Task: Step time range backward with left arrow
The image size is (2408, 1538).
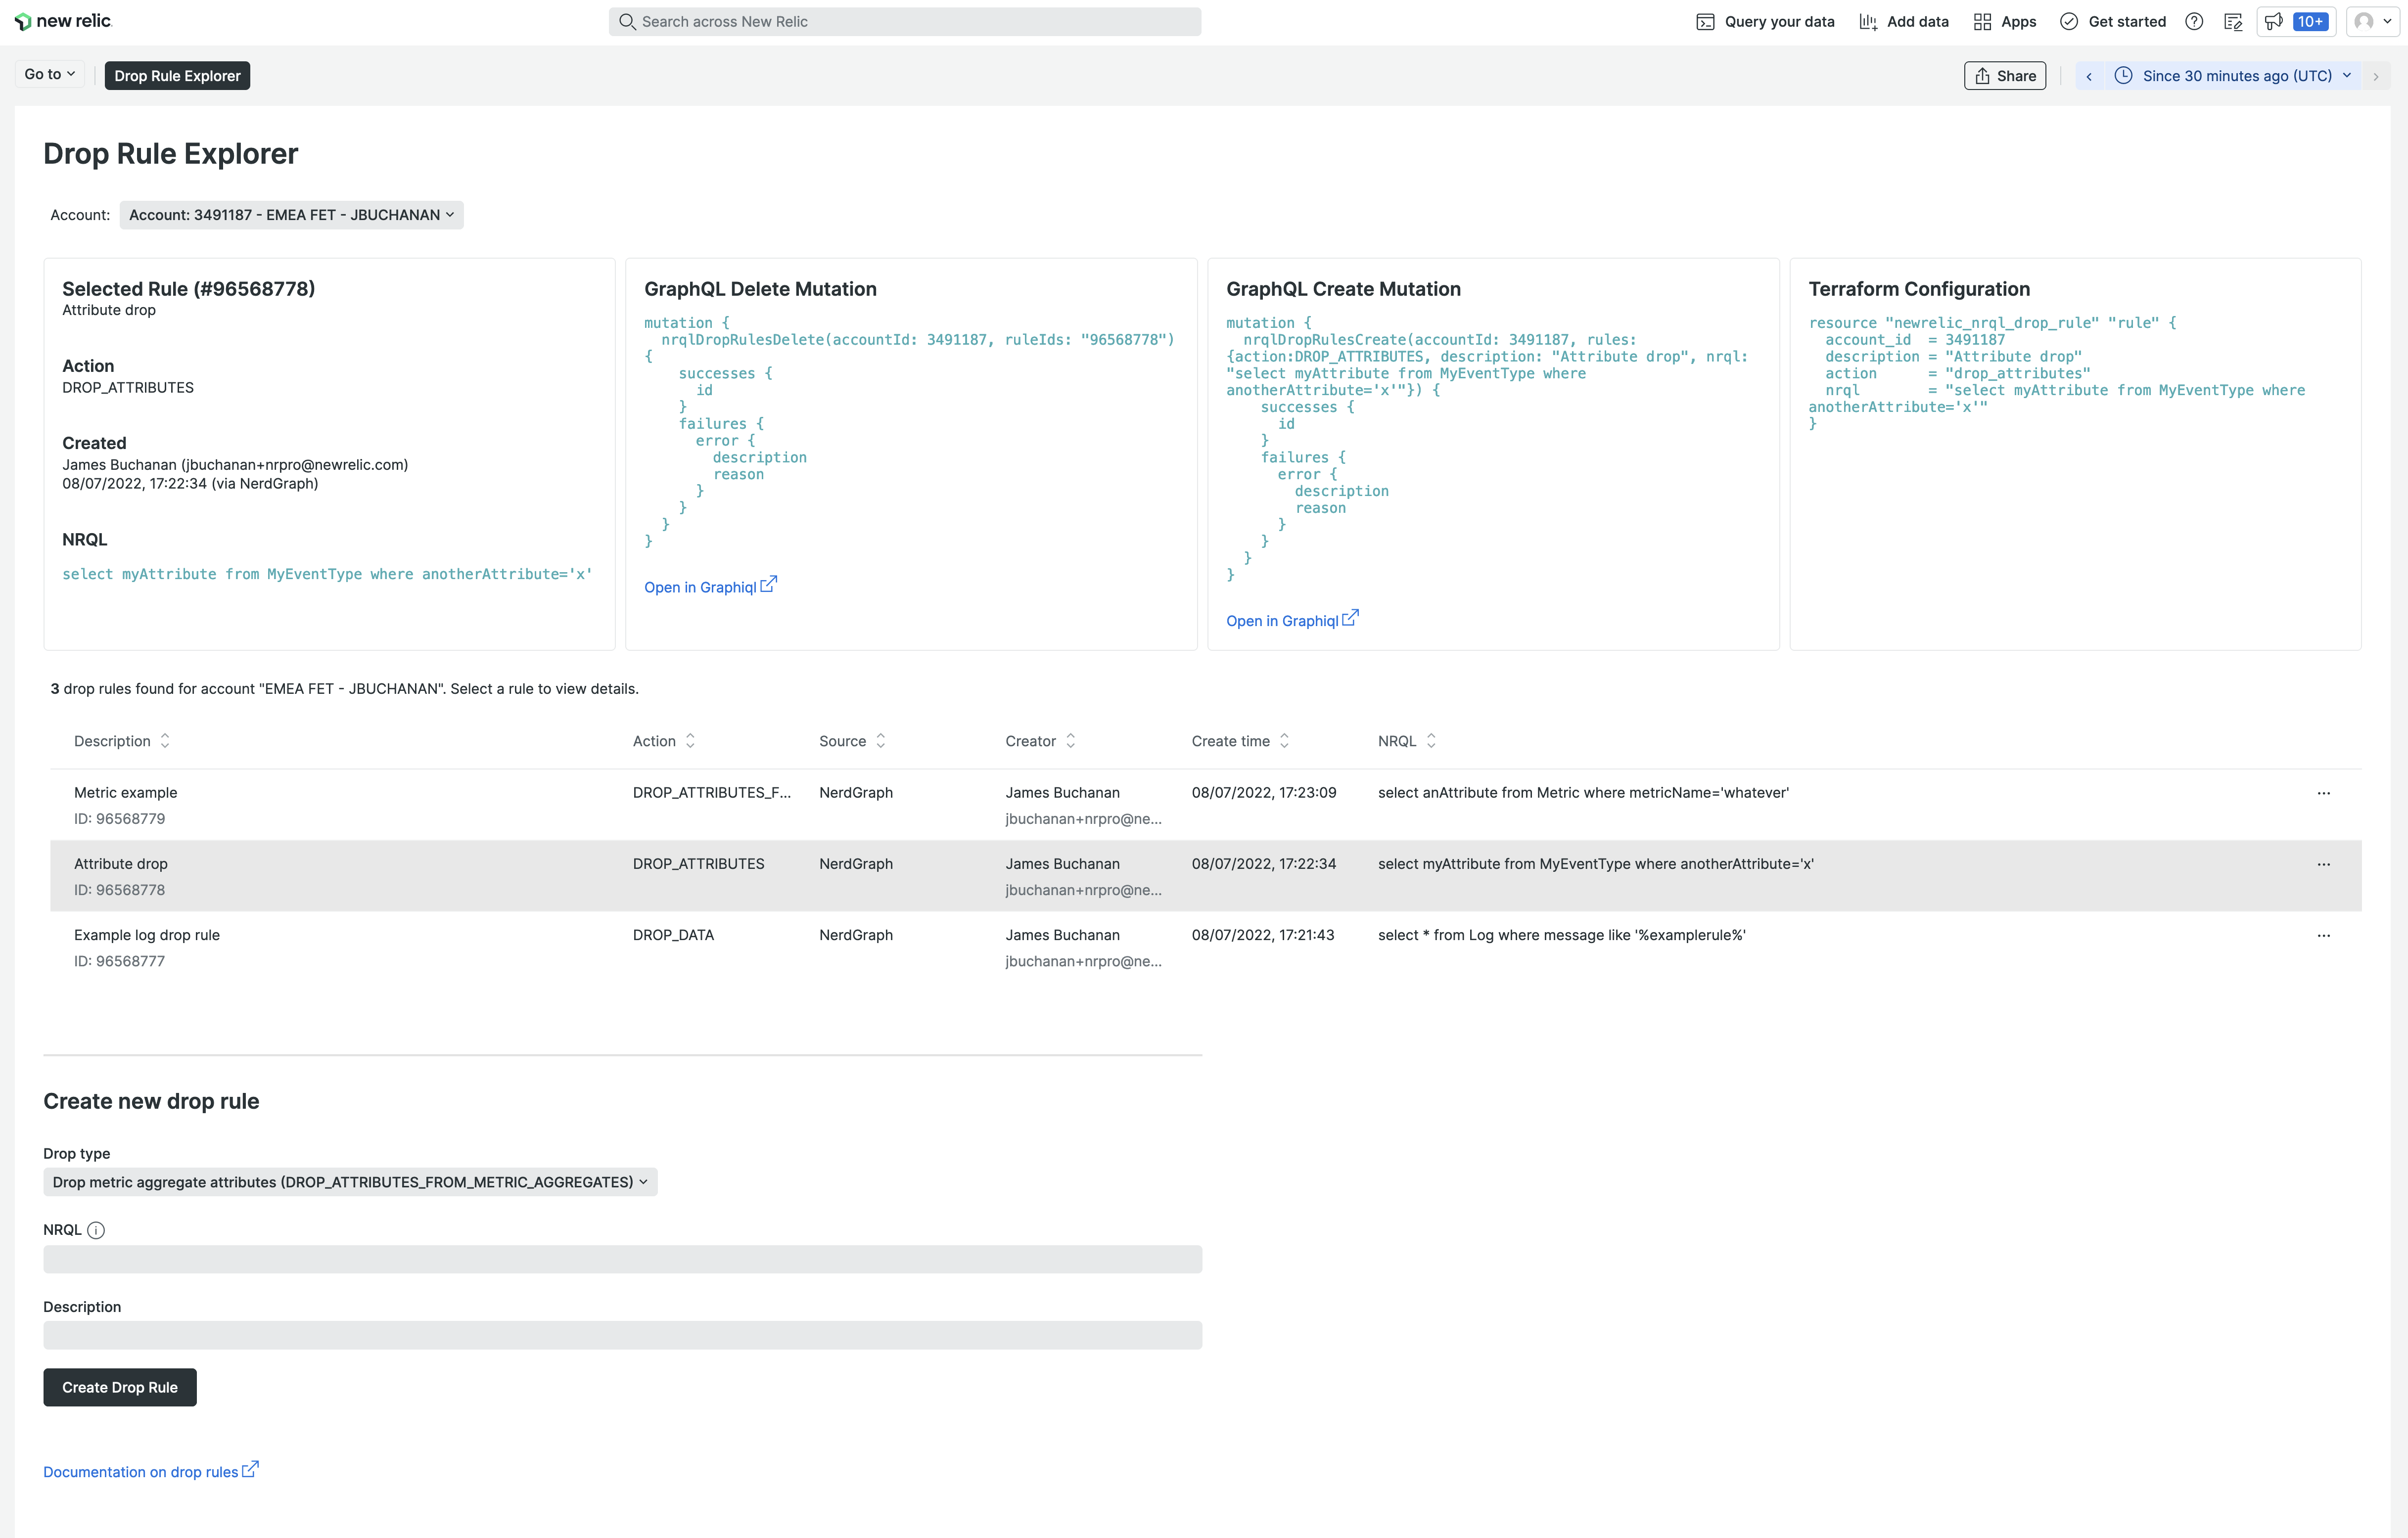Action: (x=2089, y=76)
